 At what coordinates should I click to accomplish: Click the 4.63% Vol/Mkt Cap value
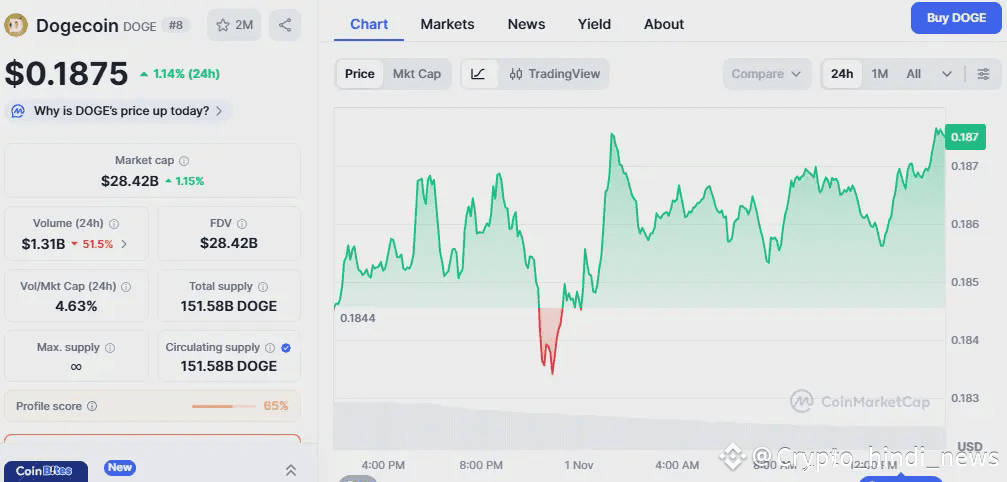76,306
